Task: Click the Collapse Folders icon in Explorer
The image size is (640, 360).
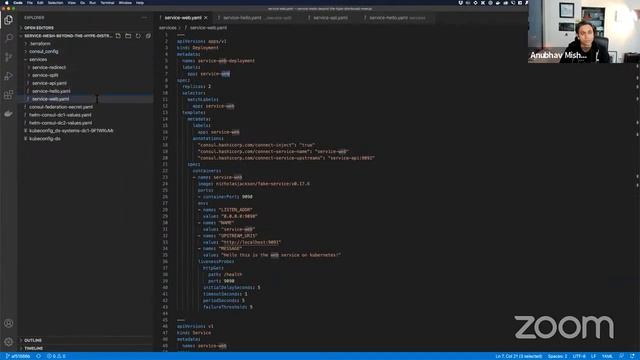Action: (x=148, y=36)
